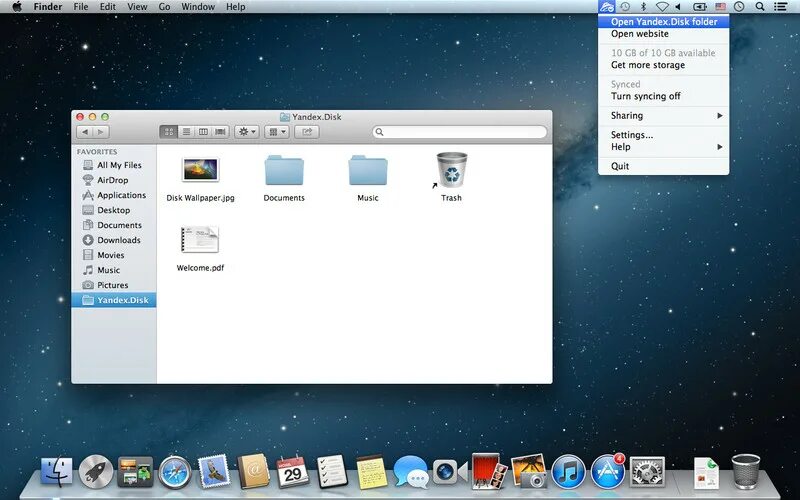Open the gear Action dropdown
This screenshot has width=800, height=500.
coord(247,132)
